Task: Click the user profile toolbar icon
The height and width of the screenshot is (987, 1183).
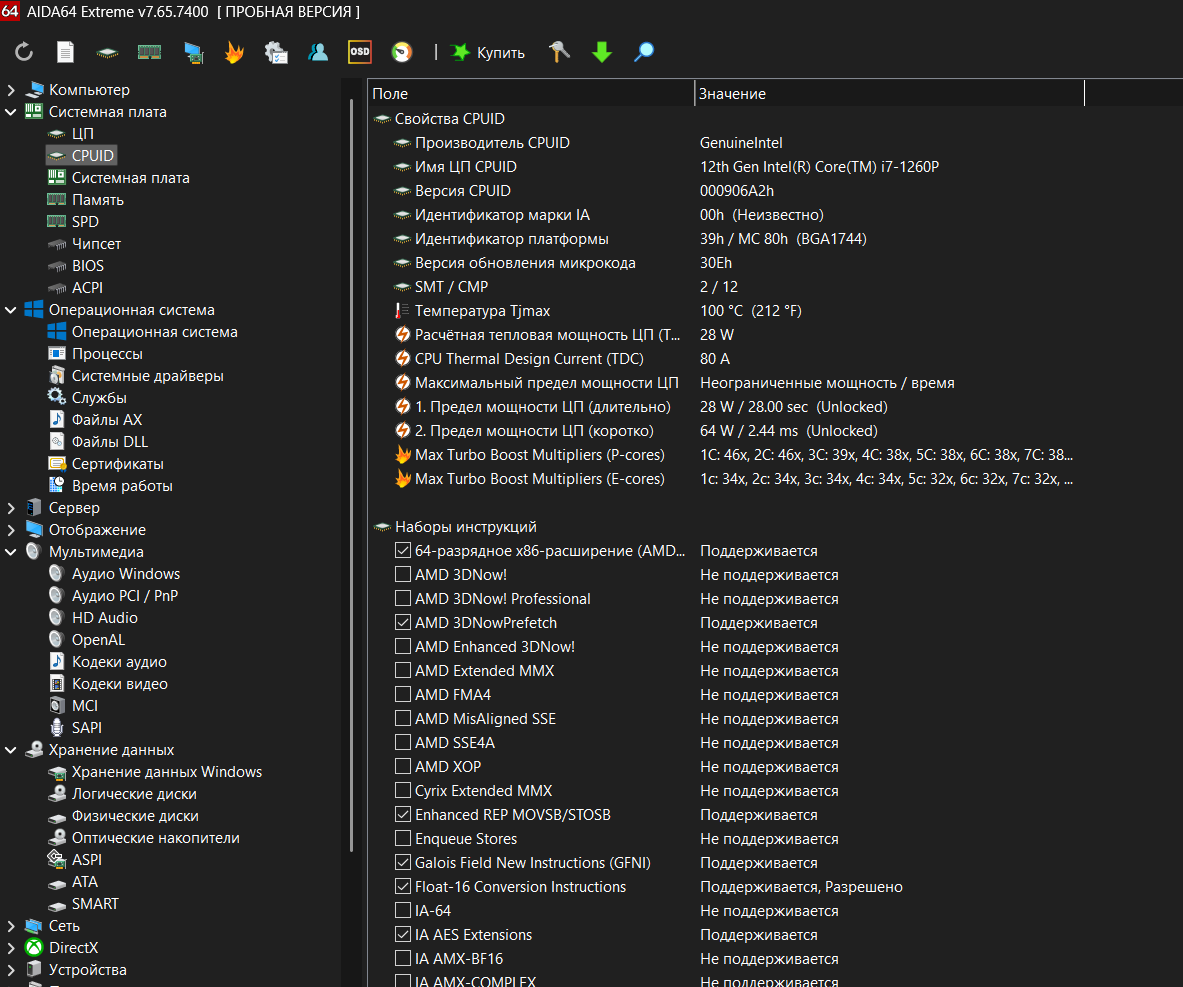Action: pyautogui.click(x=318, y=52)
